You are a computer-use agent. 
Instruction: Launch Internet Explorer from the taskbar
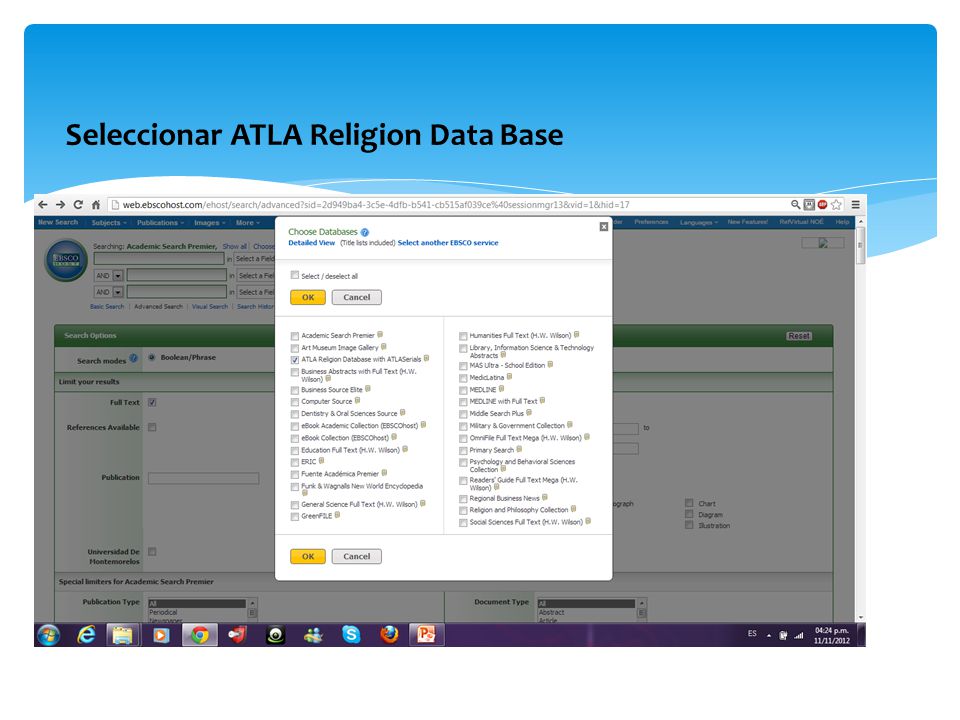click(x=86, y=635)
